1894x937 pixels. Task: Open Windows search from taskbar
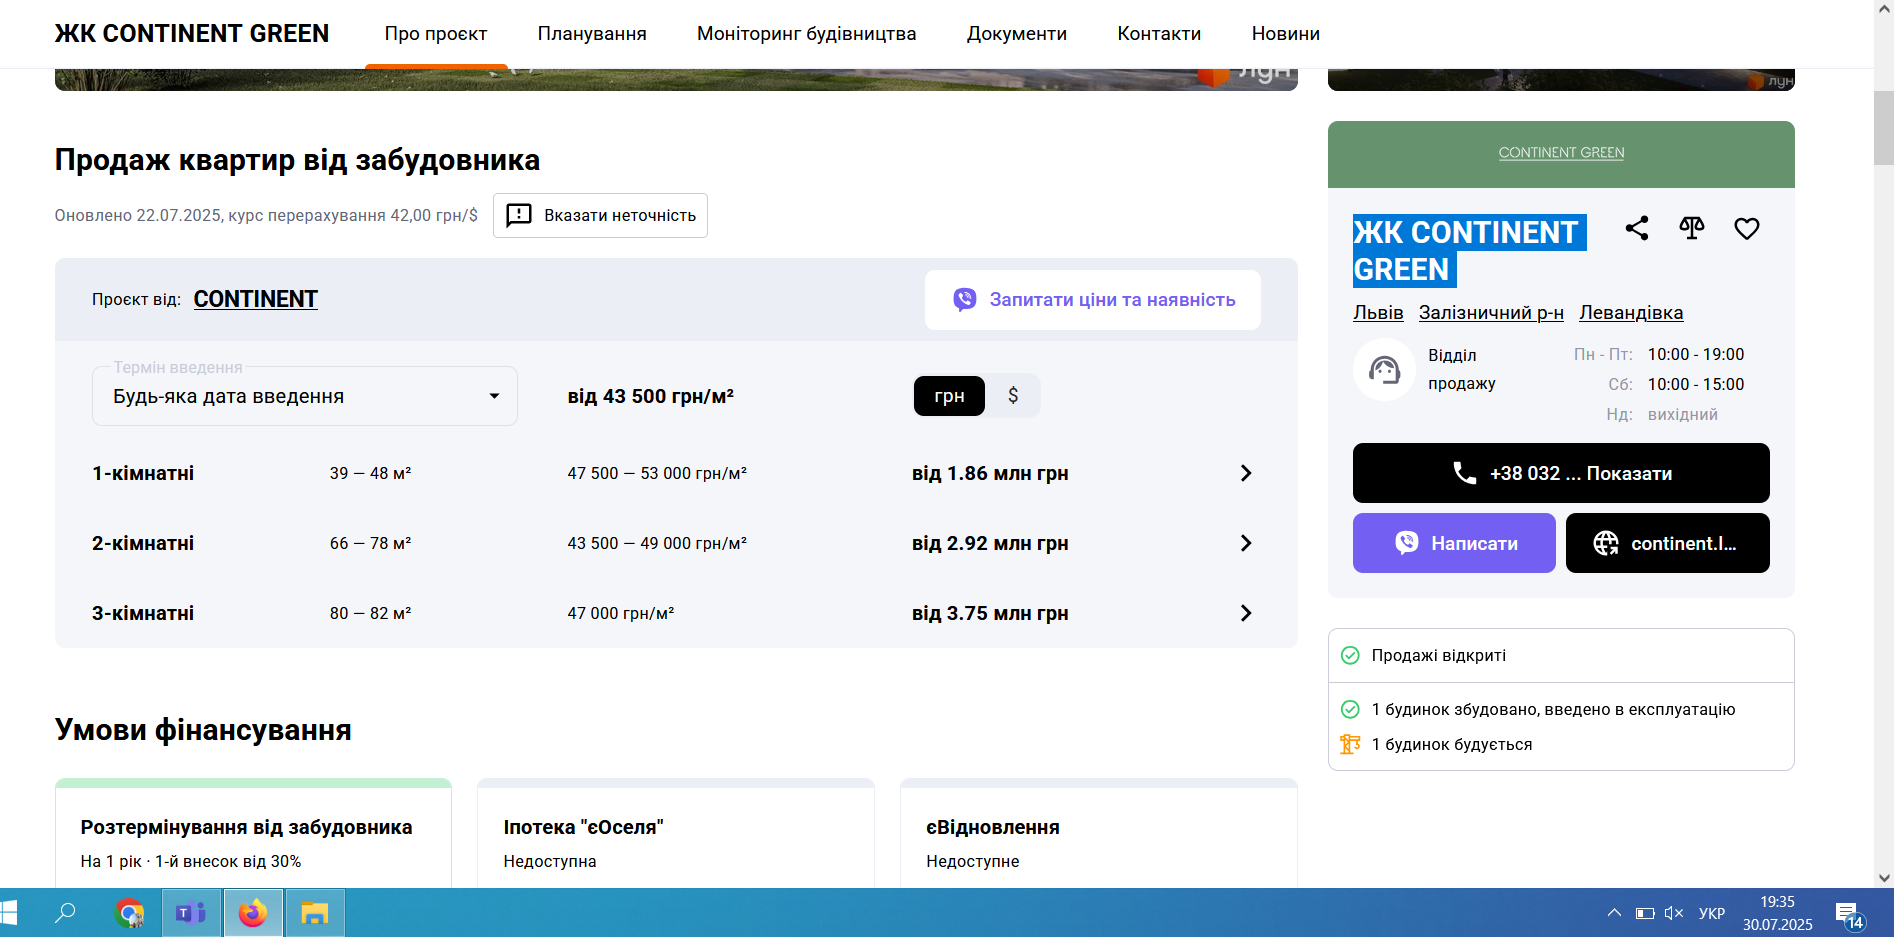[x=65, y=912]
